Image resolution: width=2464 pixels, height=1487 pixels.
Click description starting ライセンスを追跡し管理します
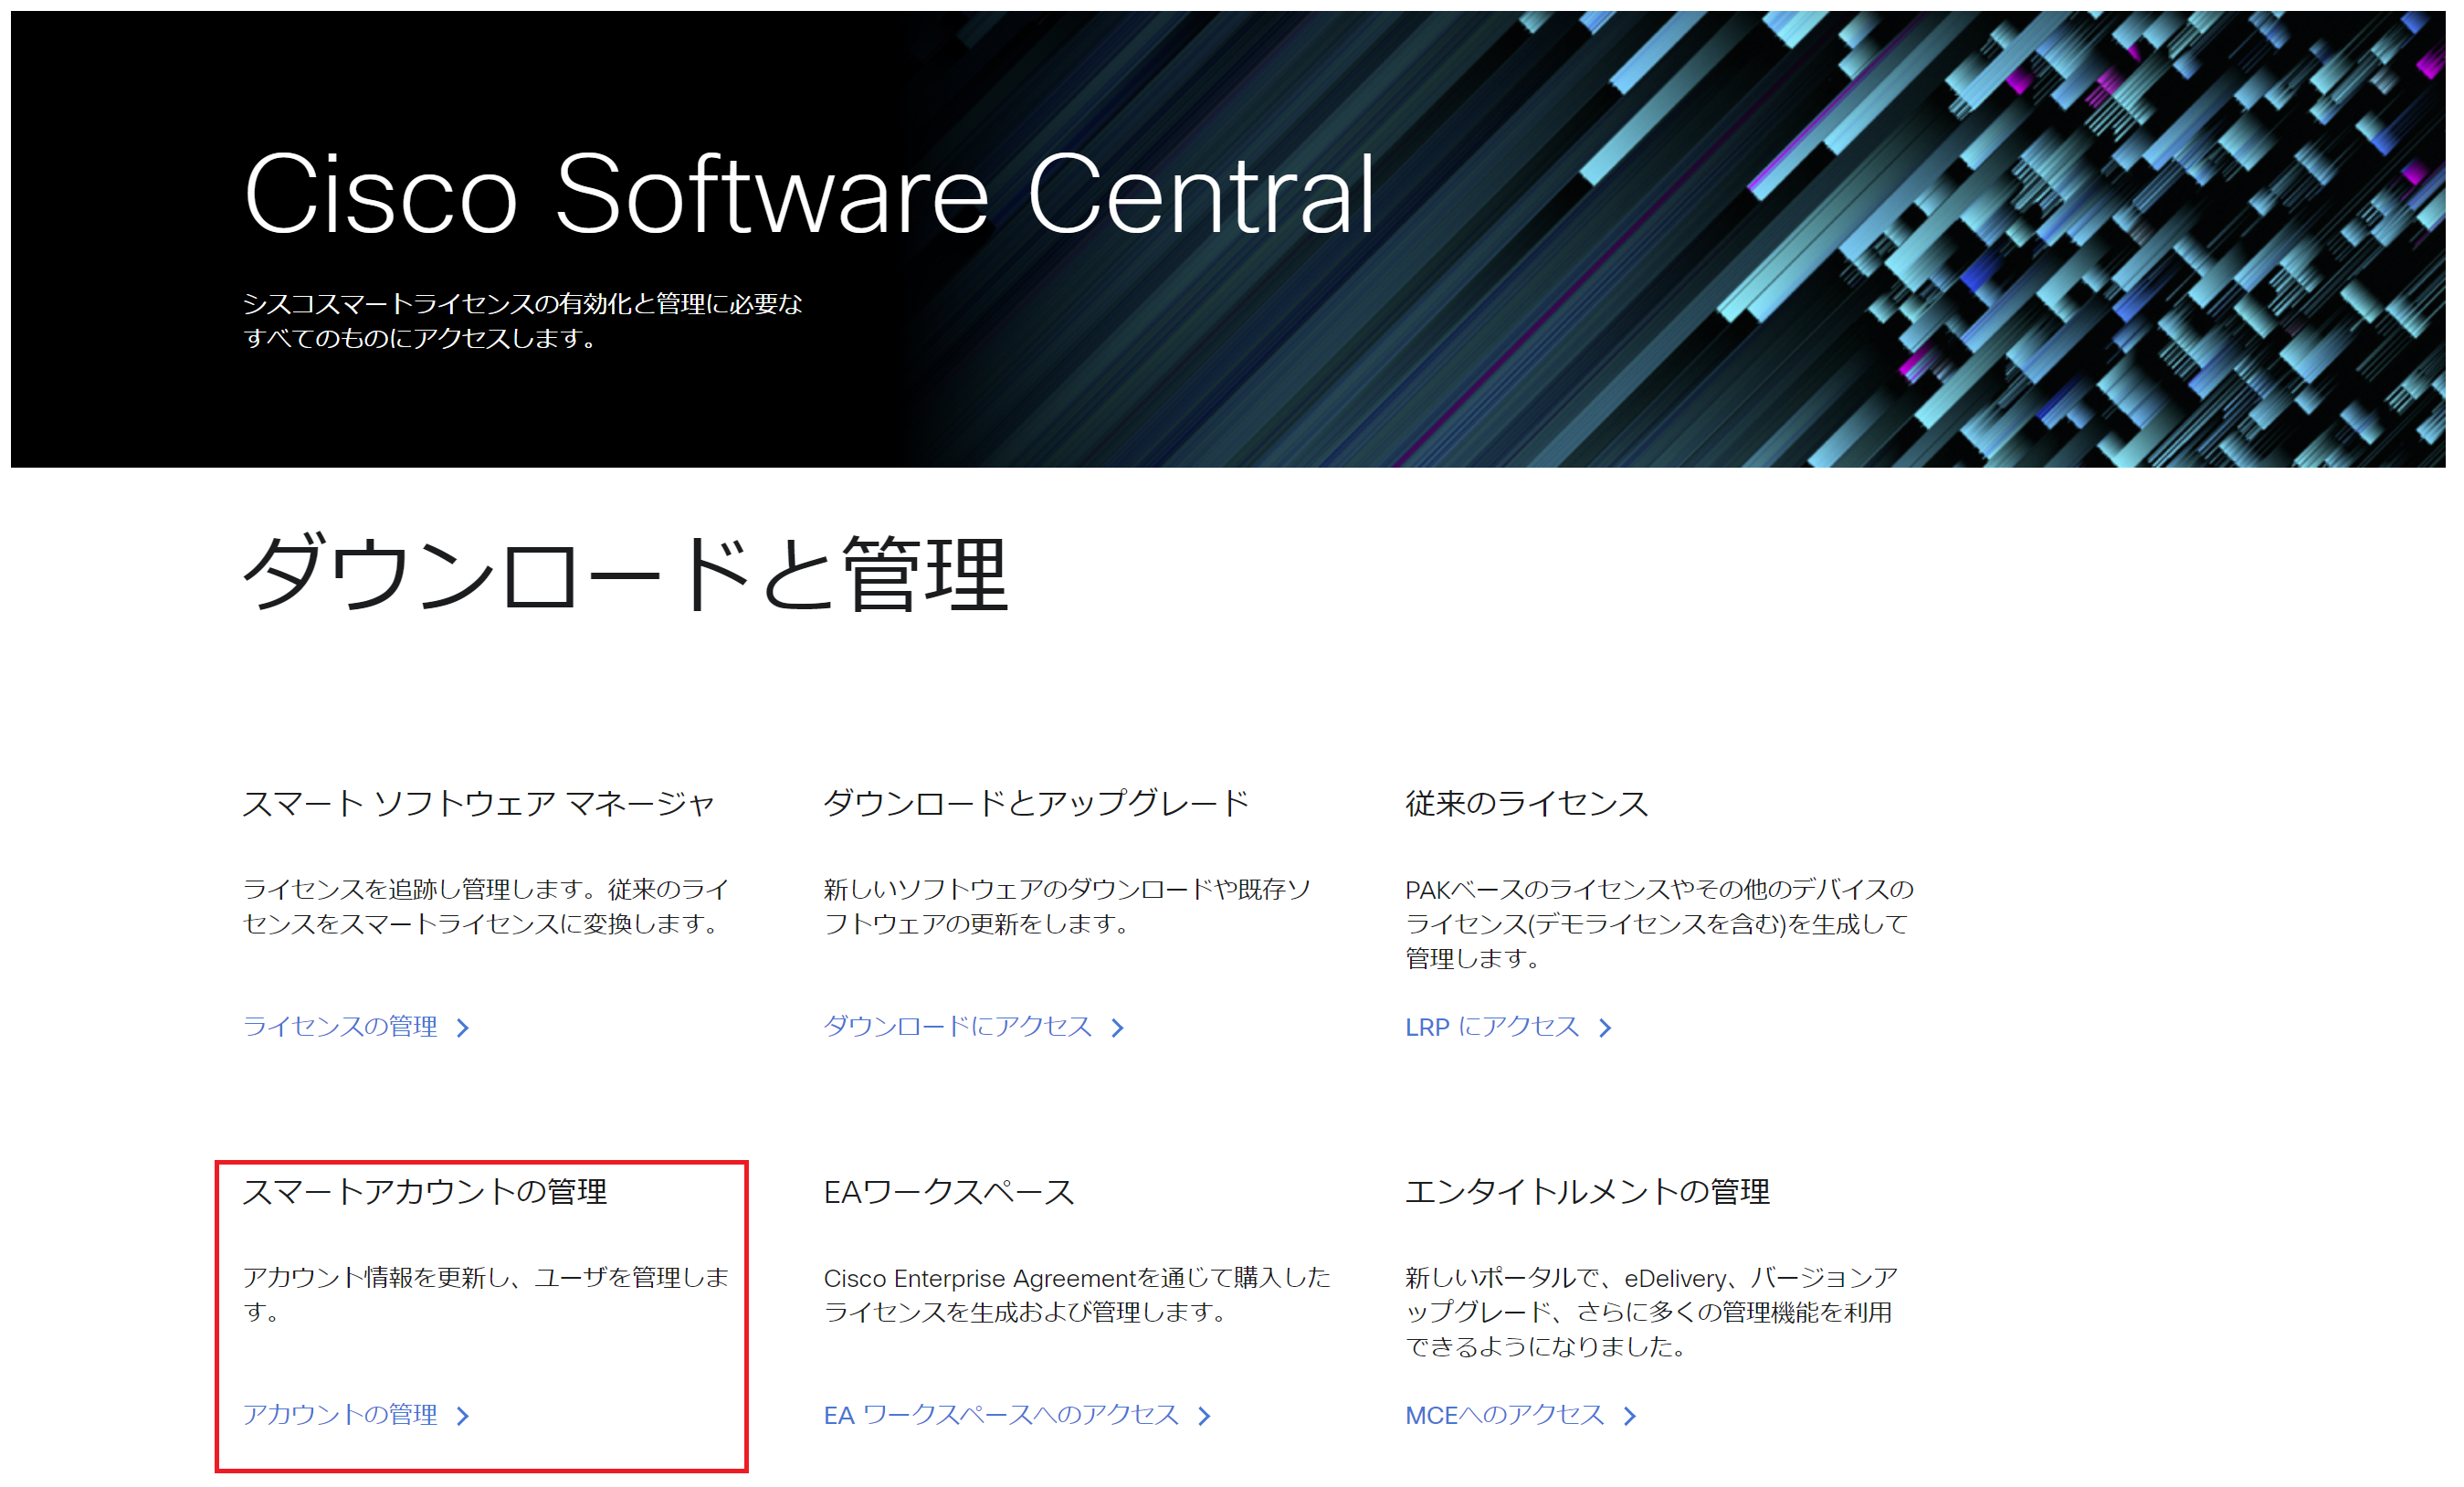point(486,906)
